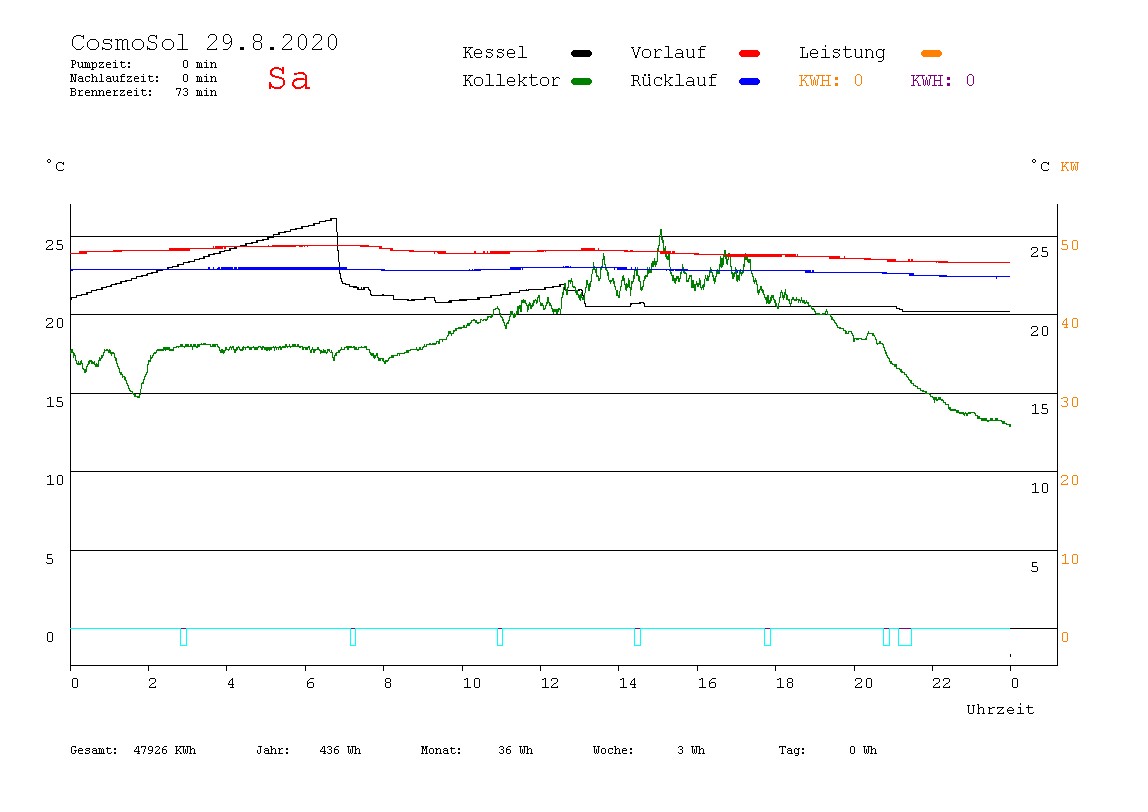Click the blue Rücklauf legend swatch
This screenshot has width=1148, height=812.
click(750, 81)
